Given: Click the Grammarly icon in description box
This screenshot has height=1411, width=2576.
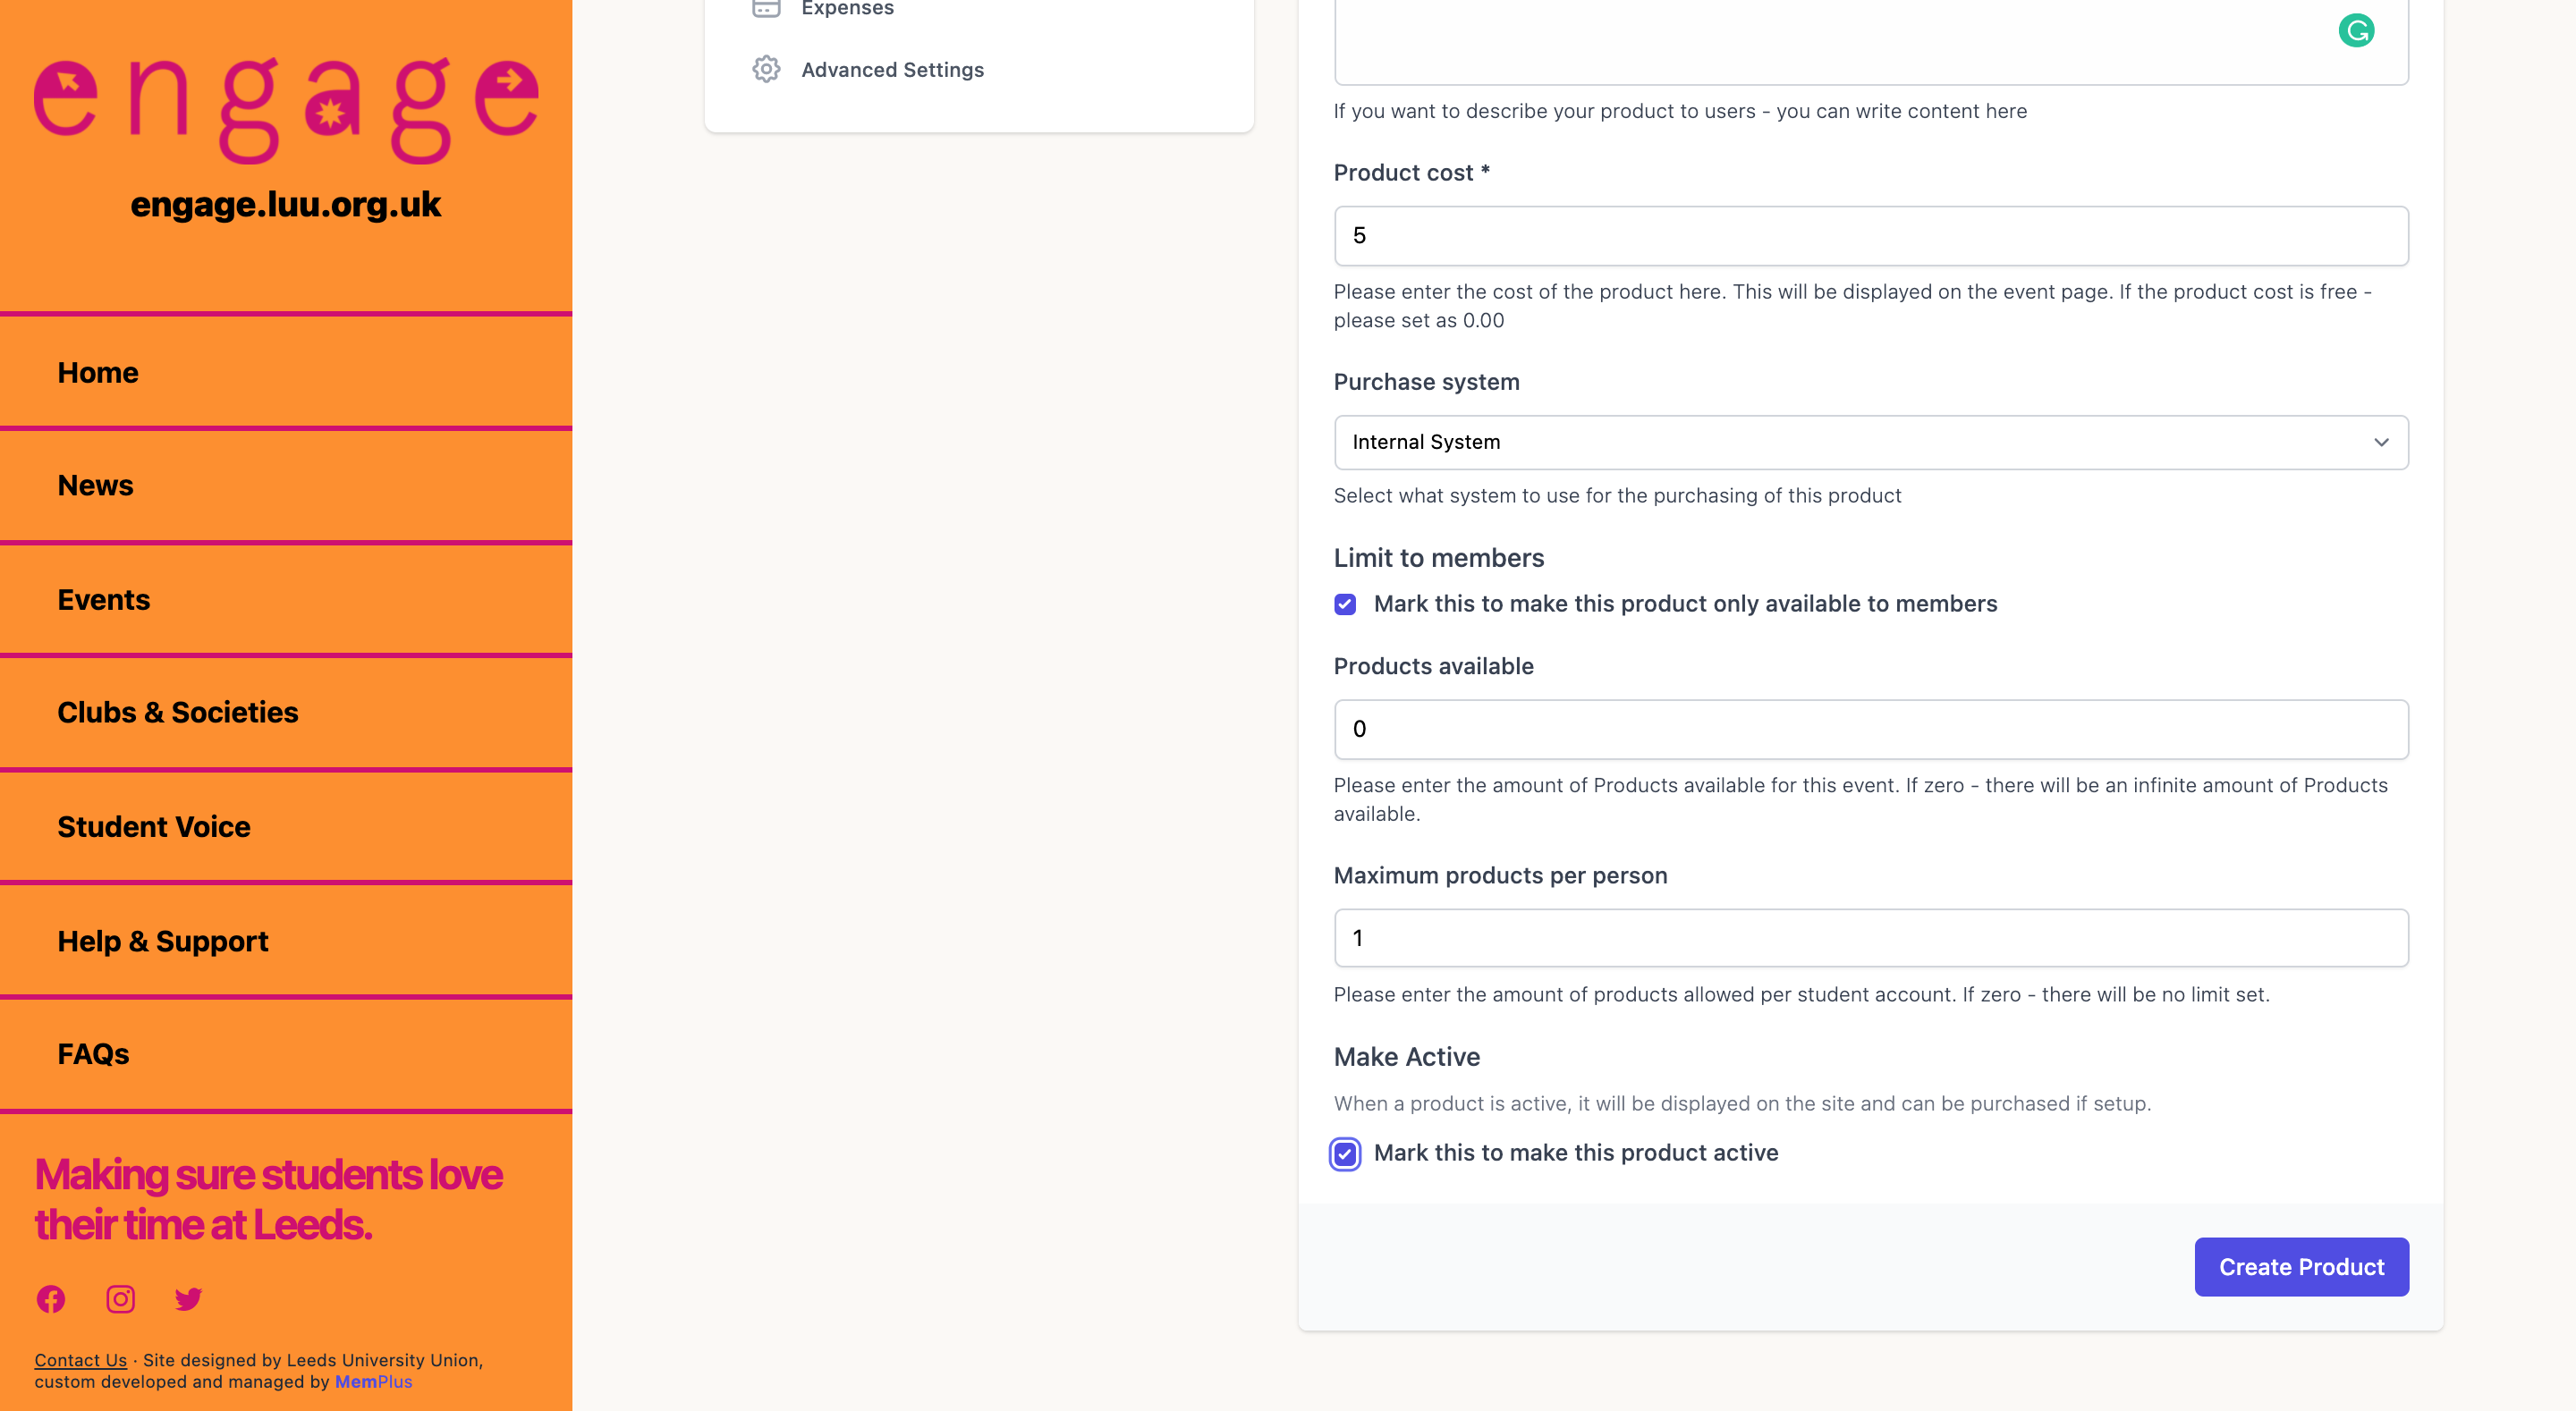Looking at the screenshot, I should click(x=2356, y=31).
